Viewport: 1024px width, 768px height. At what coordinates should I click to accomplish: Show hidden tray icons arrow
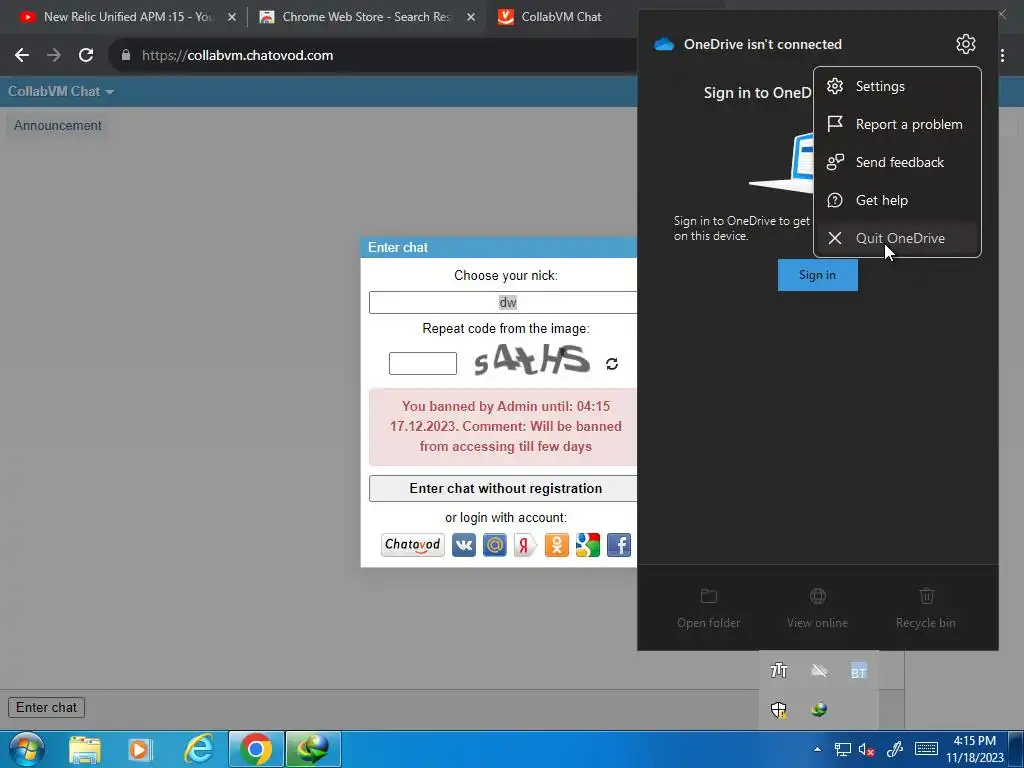pyautogui.click(x=817, y=749)
